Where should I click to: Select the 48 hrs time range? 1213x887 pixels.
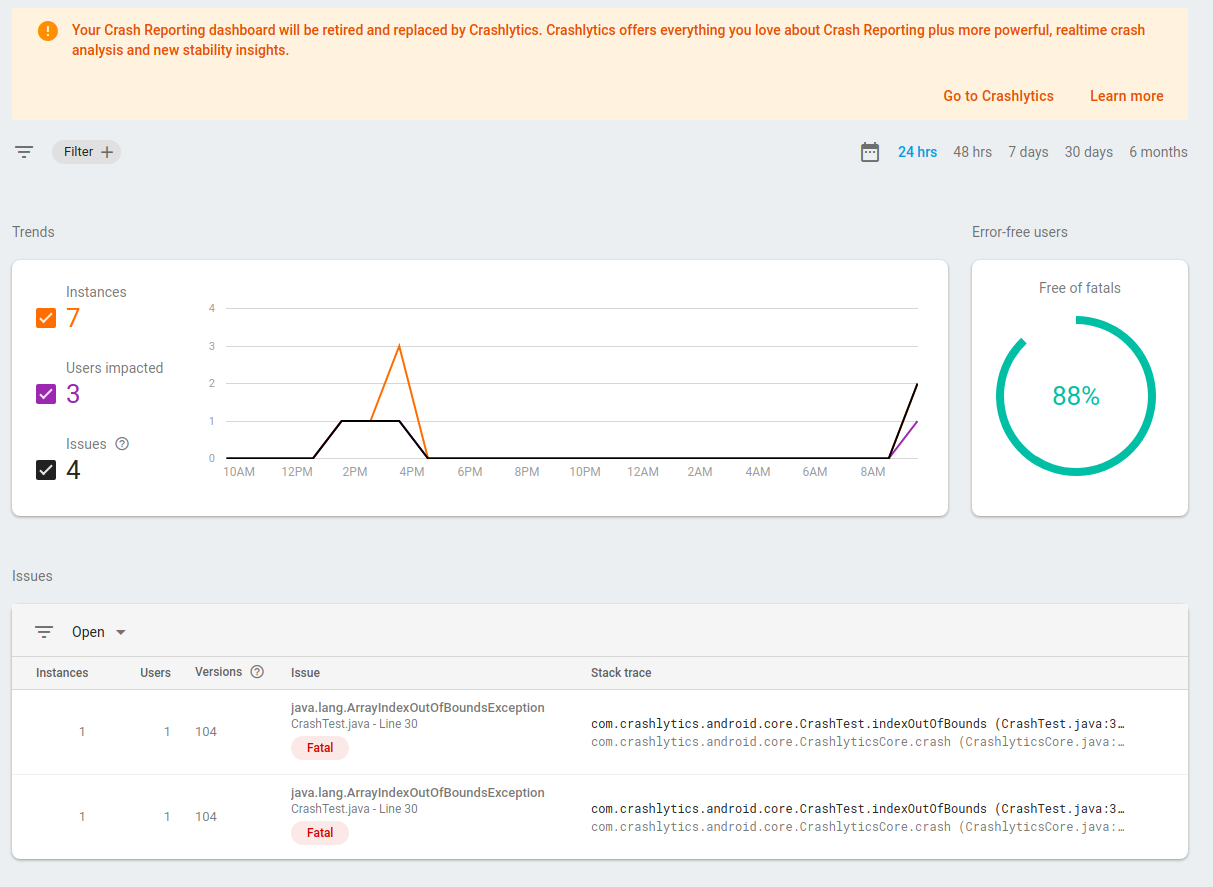click(x=972, y=152)
